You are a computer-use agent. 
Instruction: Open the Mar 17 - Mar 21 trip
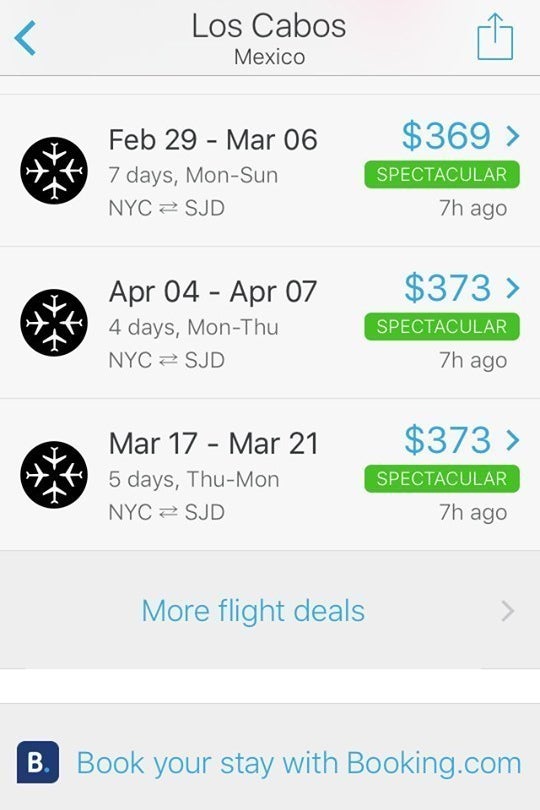coord(270,474)
